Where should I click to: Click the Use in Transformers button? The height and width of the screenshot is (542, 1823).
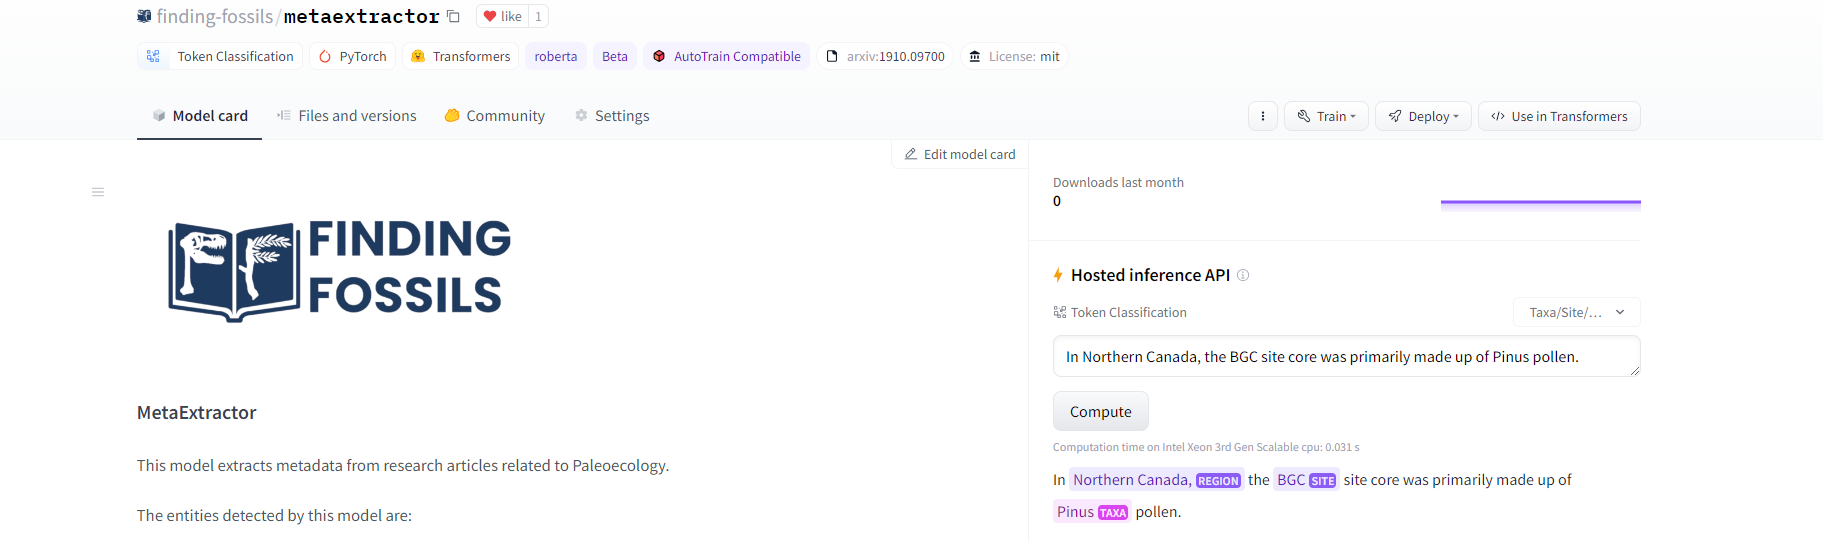pos(1559,116)
